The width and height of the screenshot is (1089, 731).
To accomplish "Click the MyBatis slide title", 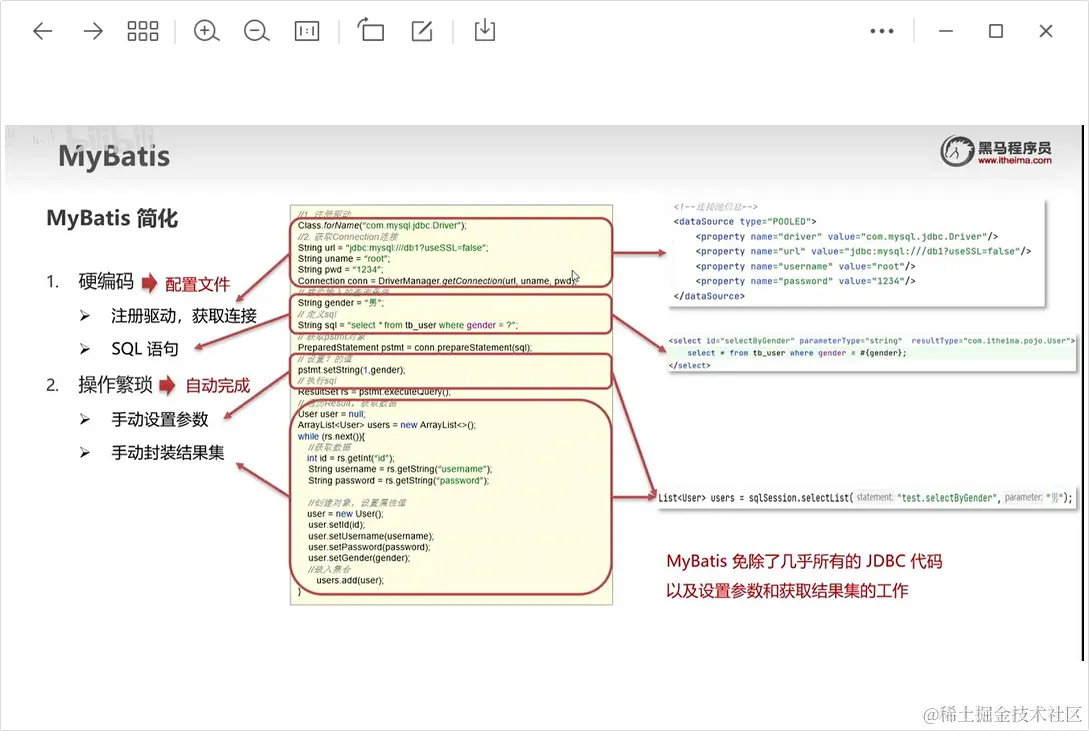I will click(x=115, y=156).
